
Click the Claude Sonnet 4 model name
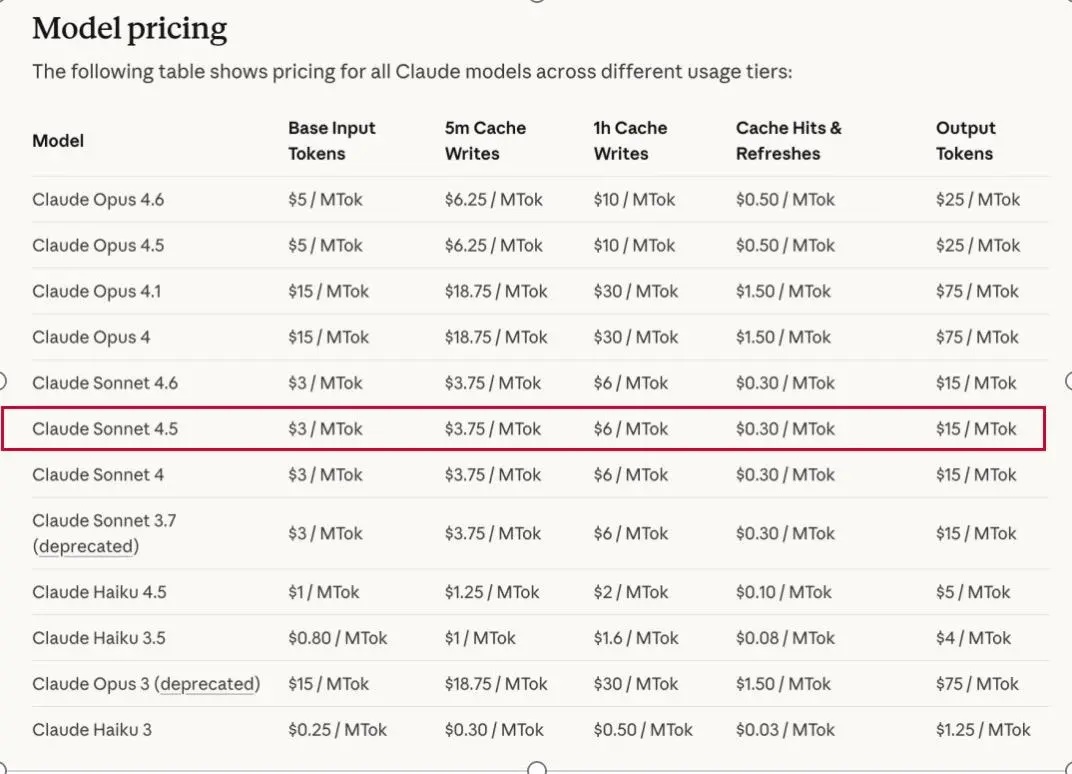click(x=98, y=475)
